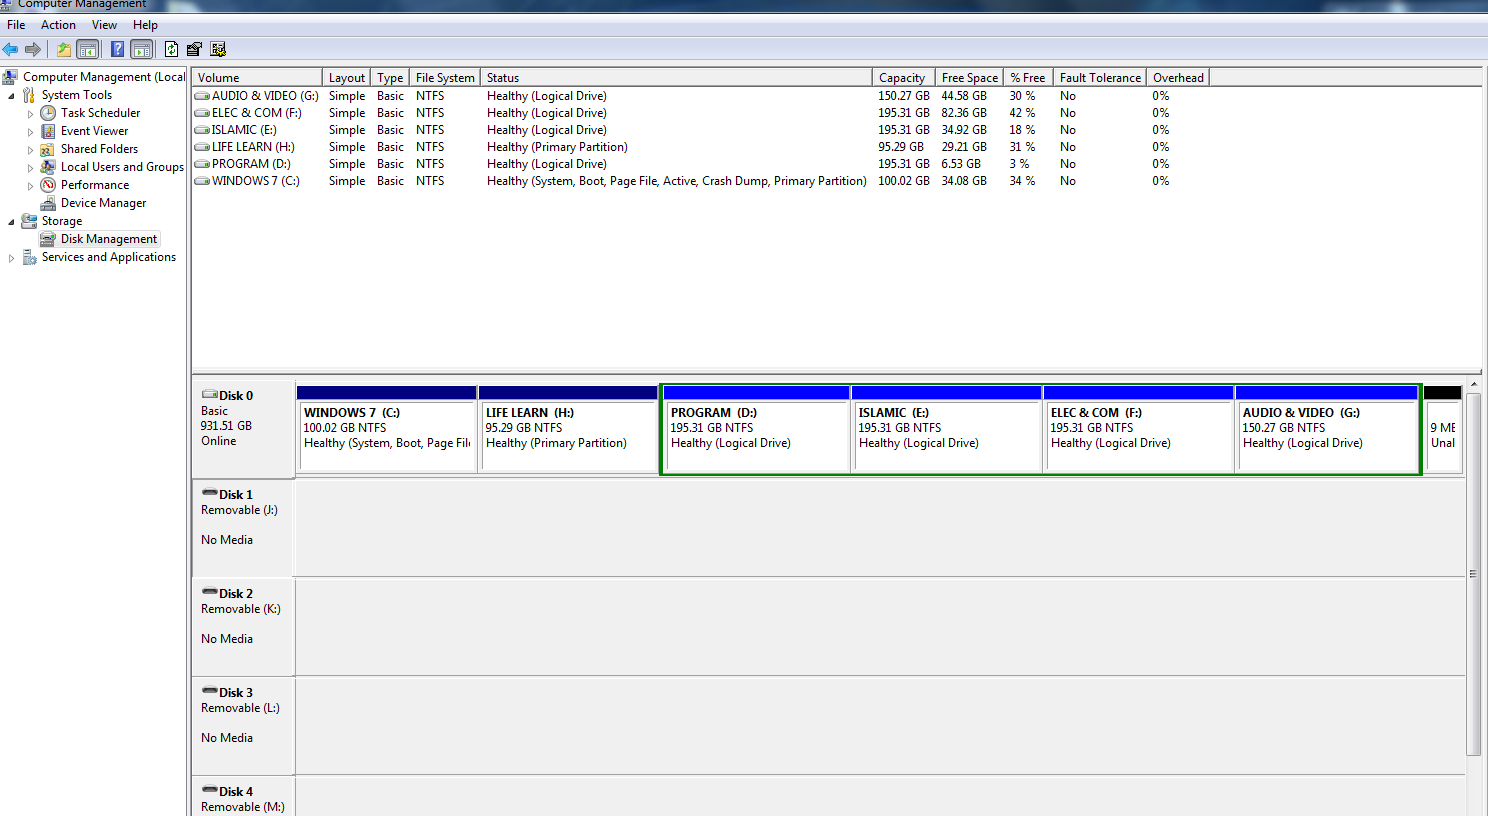Click drive icon of ELEC & COM (F:) row
The image size is (1488, 816).
[202, 113]
